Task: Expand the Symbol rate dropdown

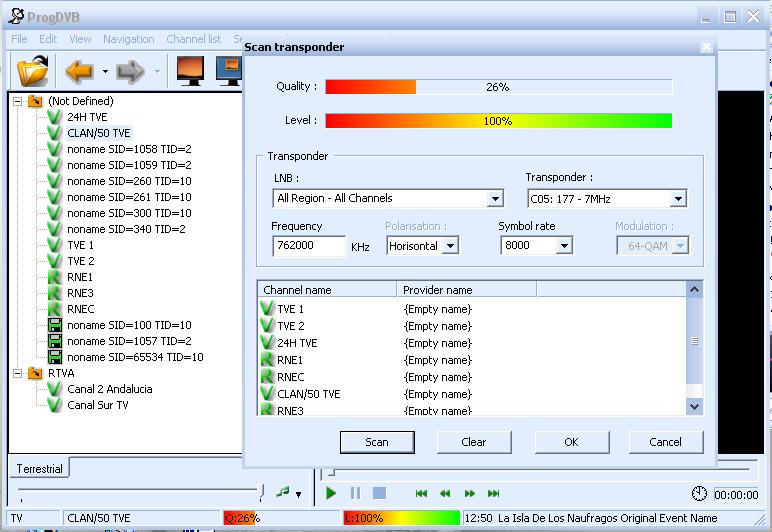Action: [565, 246]
